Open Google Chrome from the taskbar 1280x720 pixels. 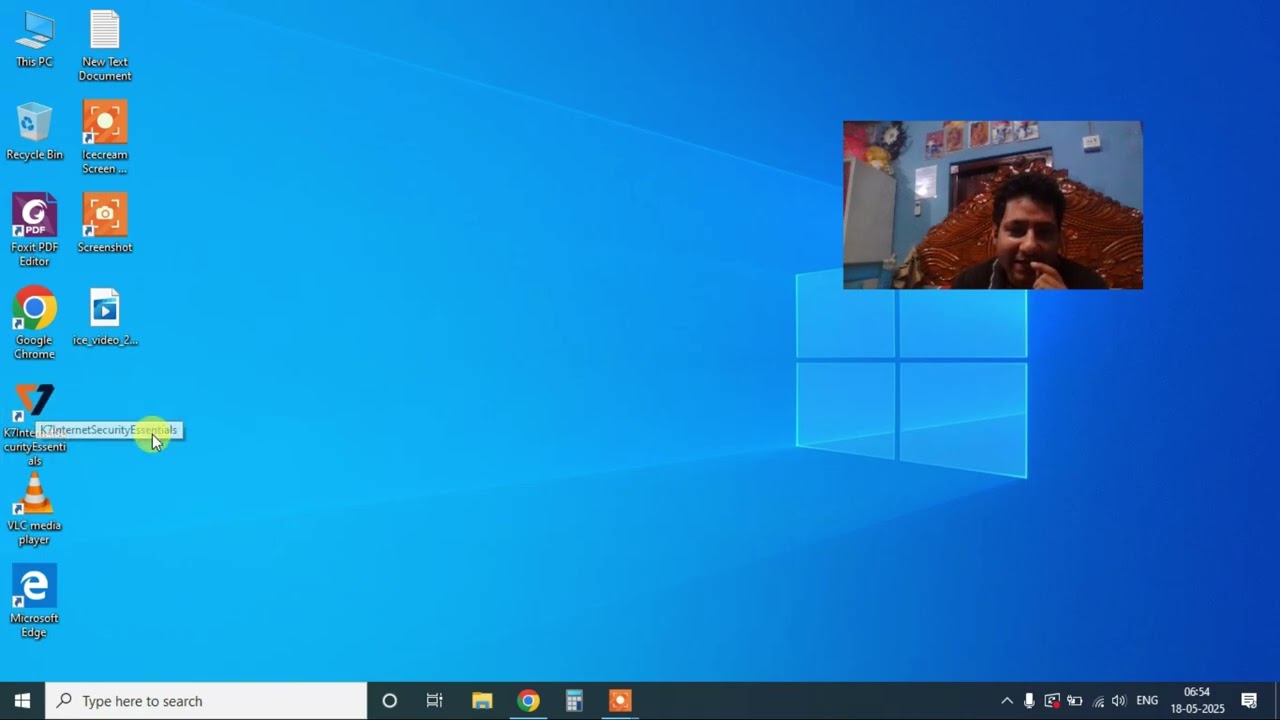click(x=528, y=701)
